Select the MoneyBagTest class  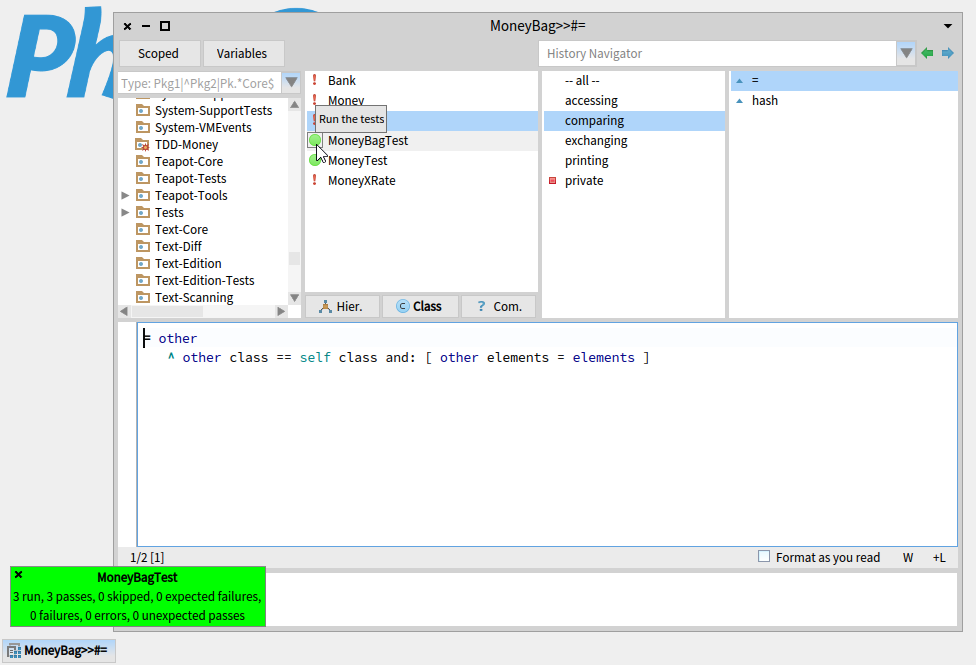pos(368,141)
